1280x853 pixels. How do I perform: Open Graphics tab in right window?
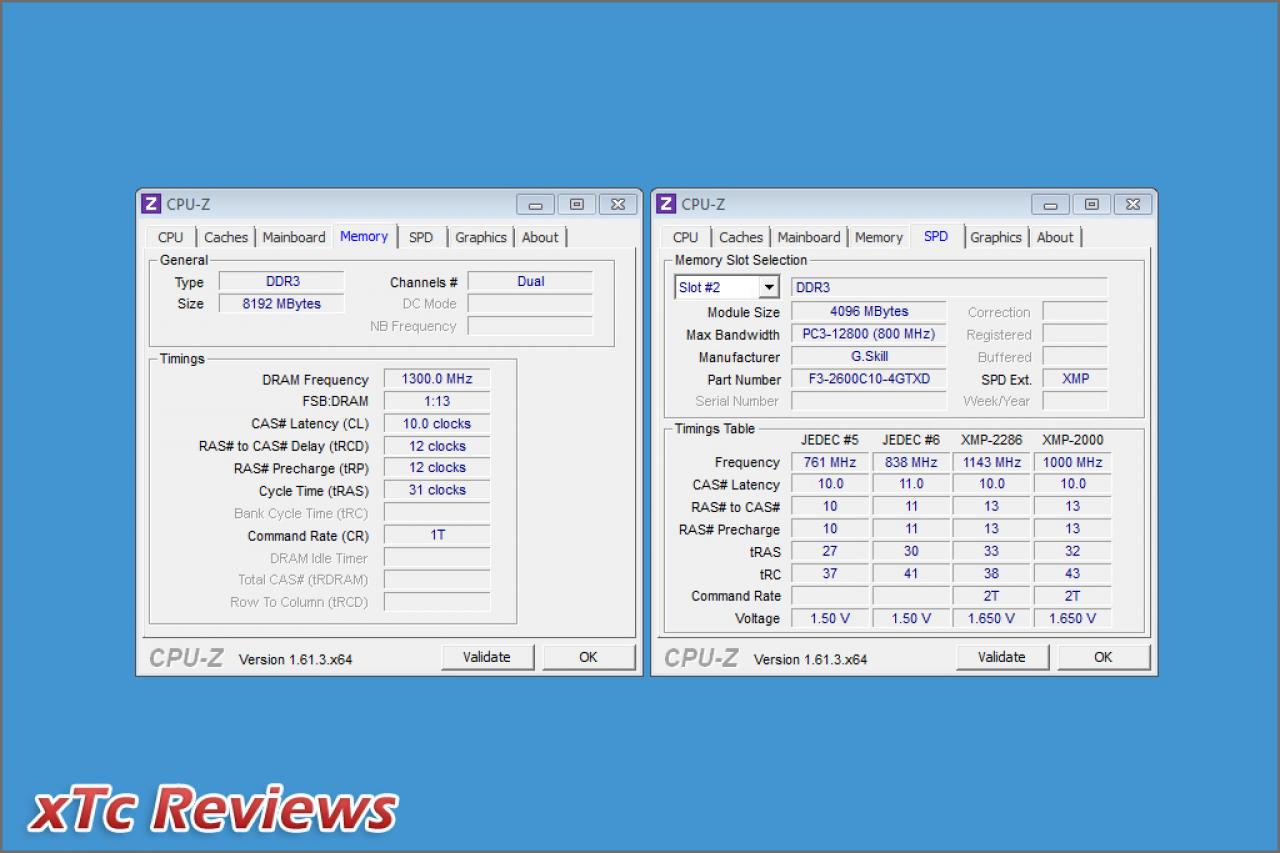(x=996, y=237)
